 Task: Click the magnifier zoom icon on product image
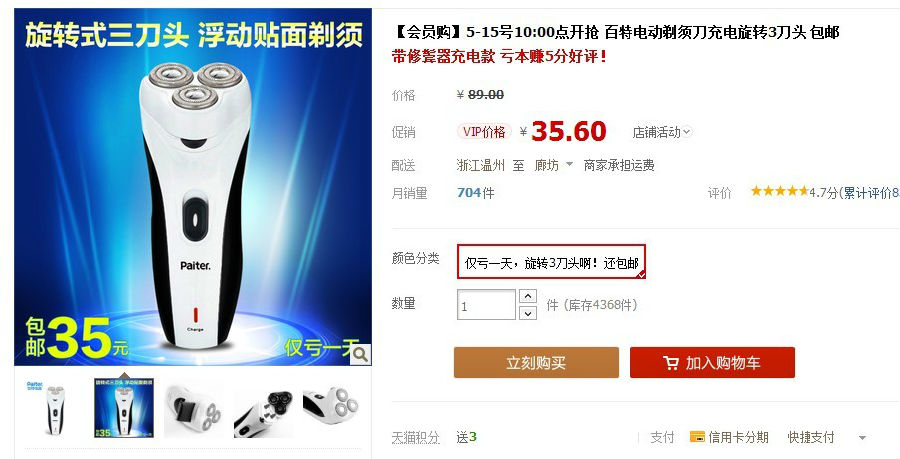click(360, 355)
